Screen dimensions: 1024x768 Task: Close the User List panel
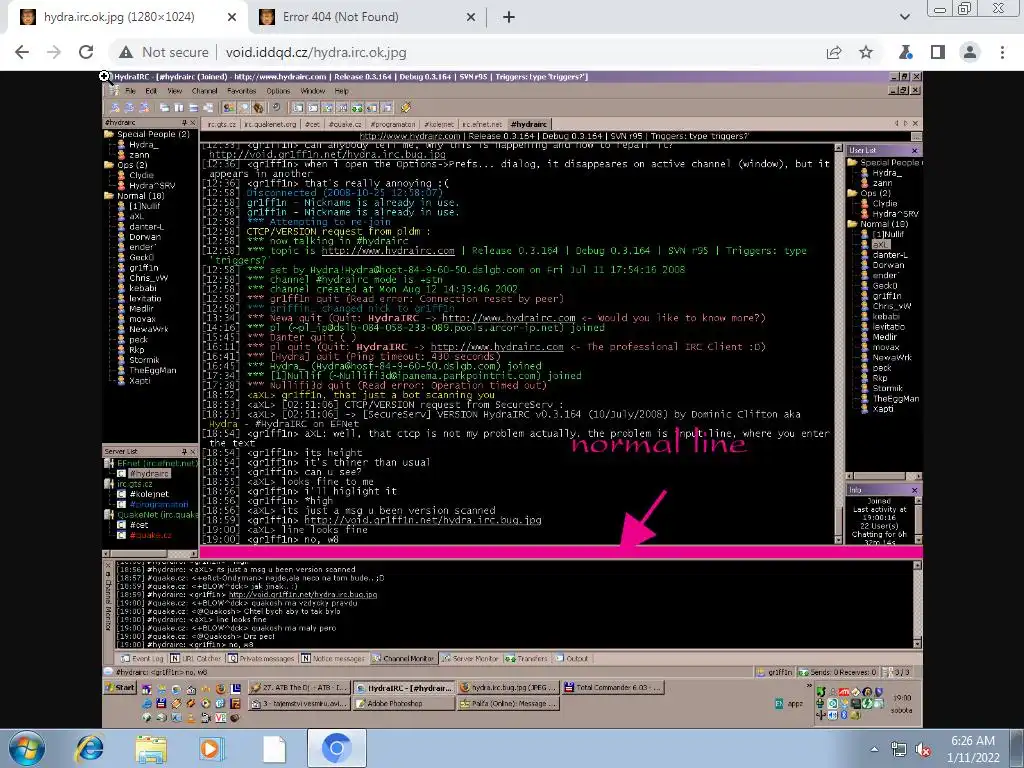click(x=914, y=151)
